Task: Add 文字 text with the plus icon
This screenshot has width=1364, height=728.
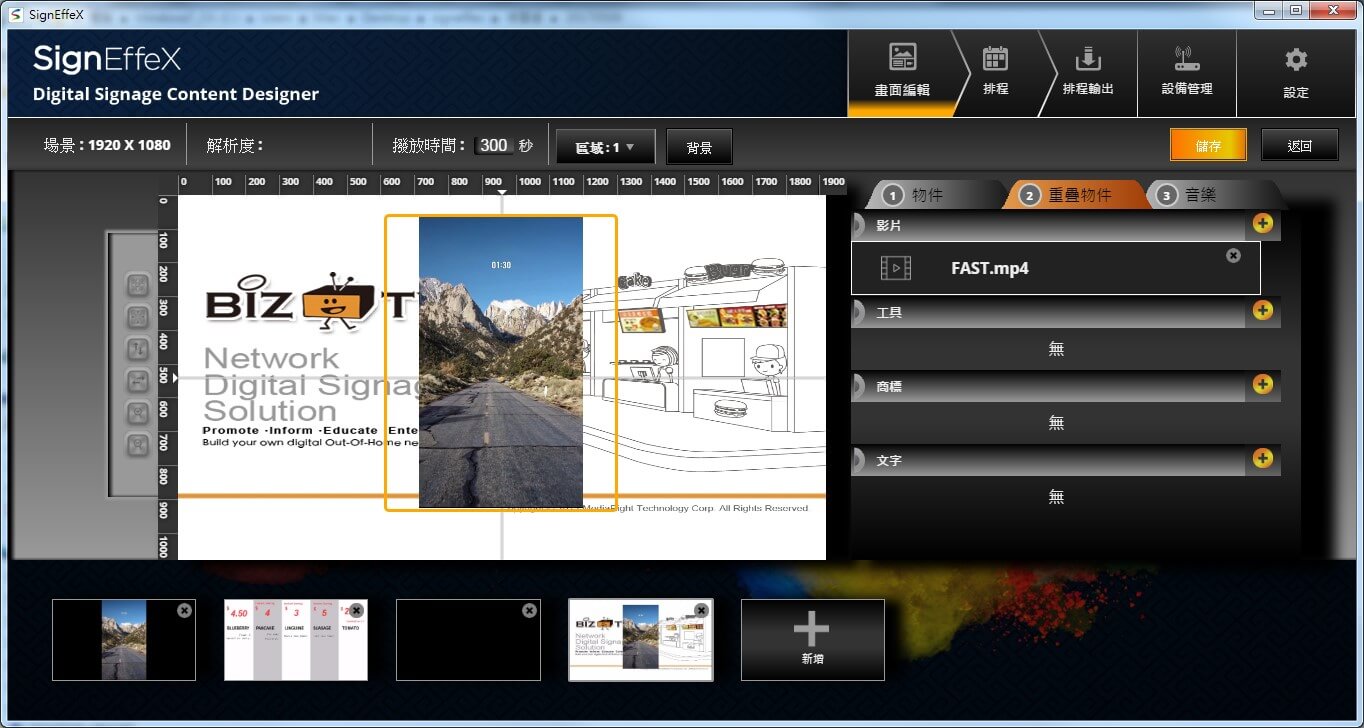Action: (1262, 458)
